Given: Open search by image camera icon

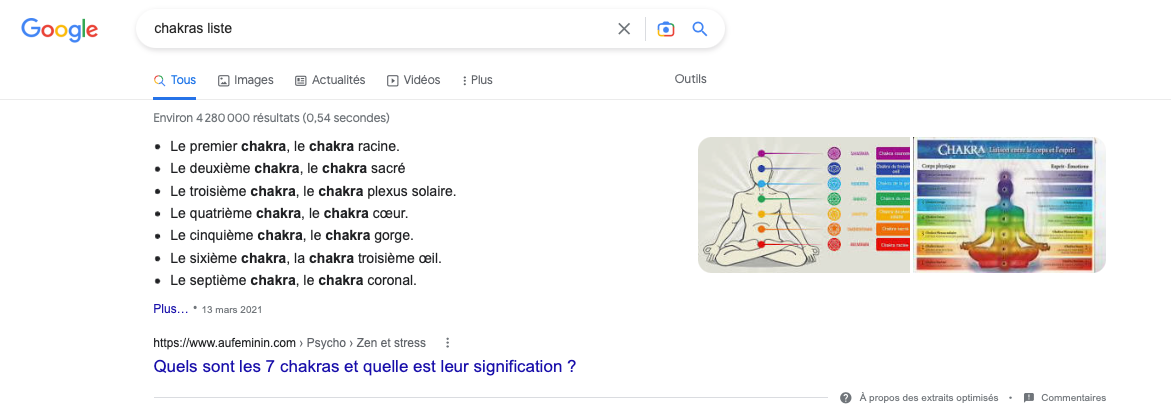Looking at the screenshot, I should pos(665,29).
